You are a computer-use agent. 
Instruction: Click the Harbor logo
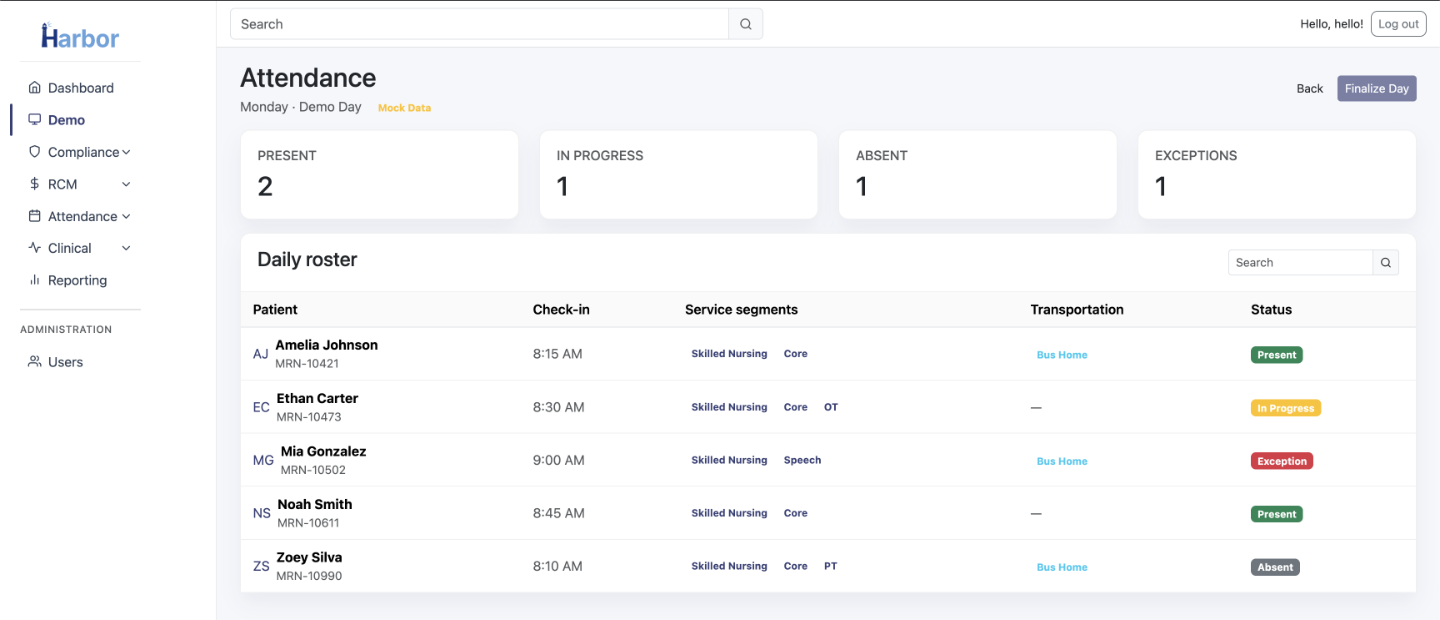(x=78, y=36)
